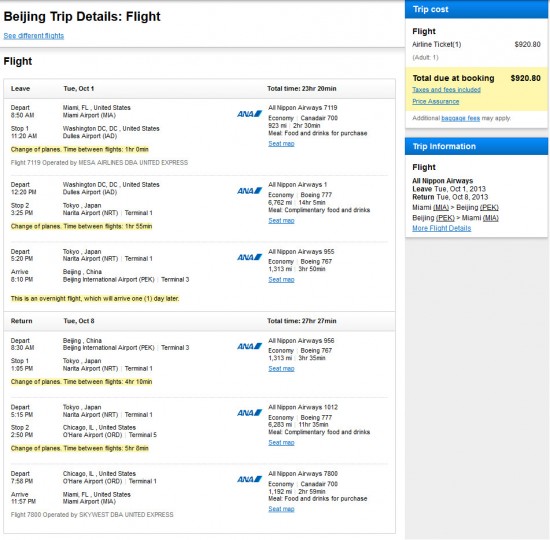
Task: Click the 'Trip Information' panel header
Action: coord(476,146)
